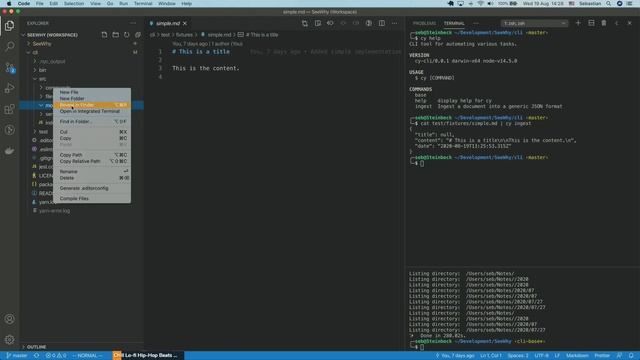Screen dimensions: 640x360
Task: Create a new terminal with plus icon
Action: coord(578,23)
